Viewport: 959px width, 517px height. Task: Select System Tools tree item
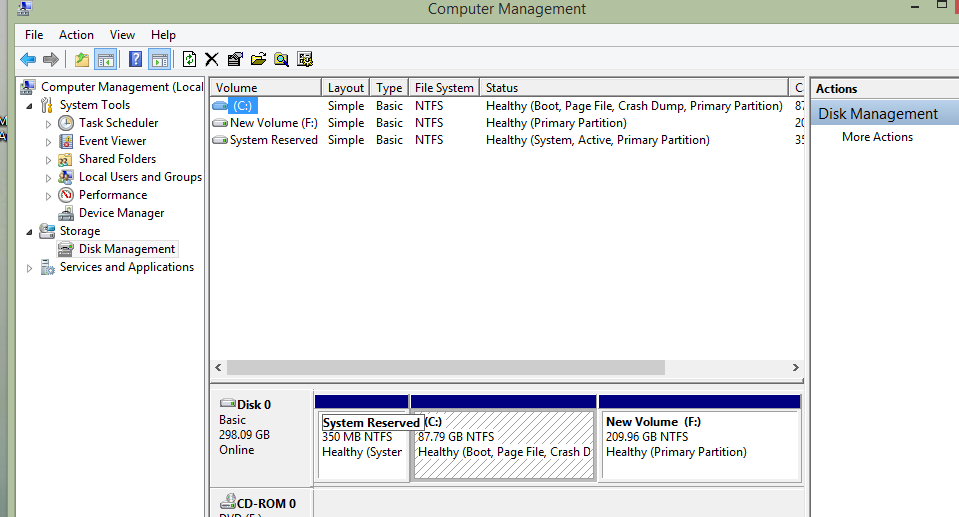coord(95,105)
